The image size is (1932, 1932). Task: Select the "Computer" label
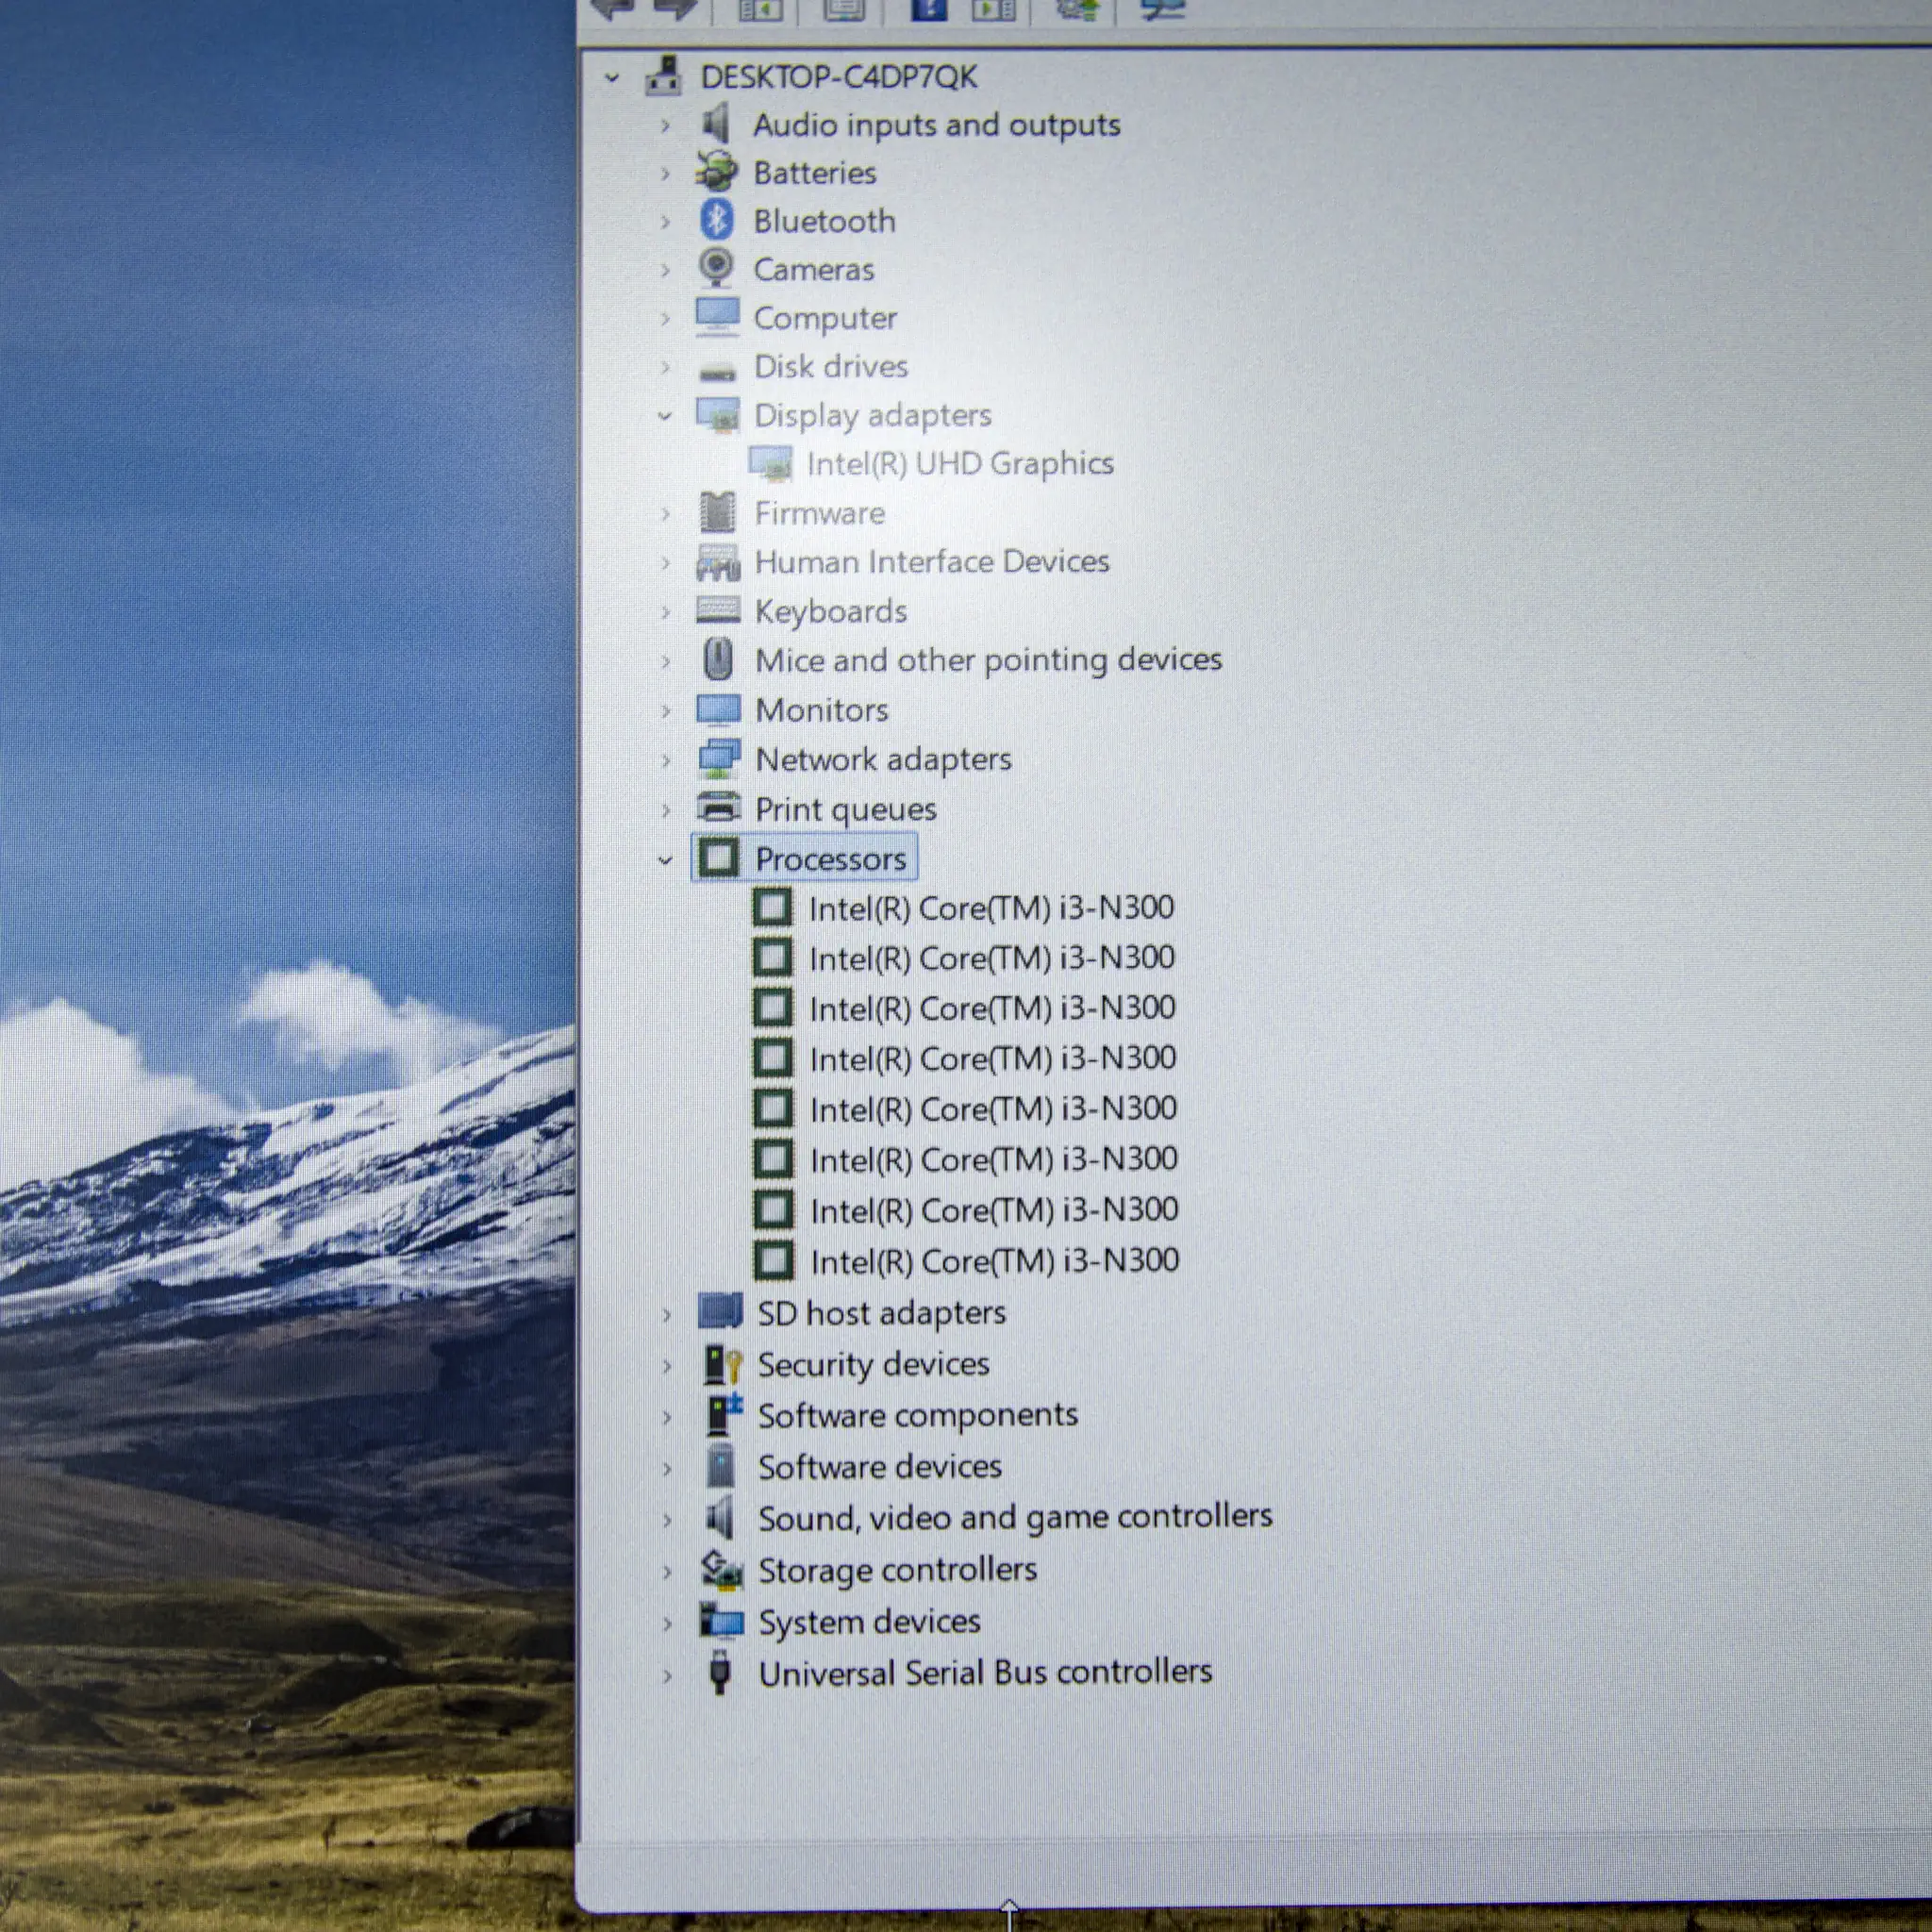pos(826,318)
